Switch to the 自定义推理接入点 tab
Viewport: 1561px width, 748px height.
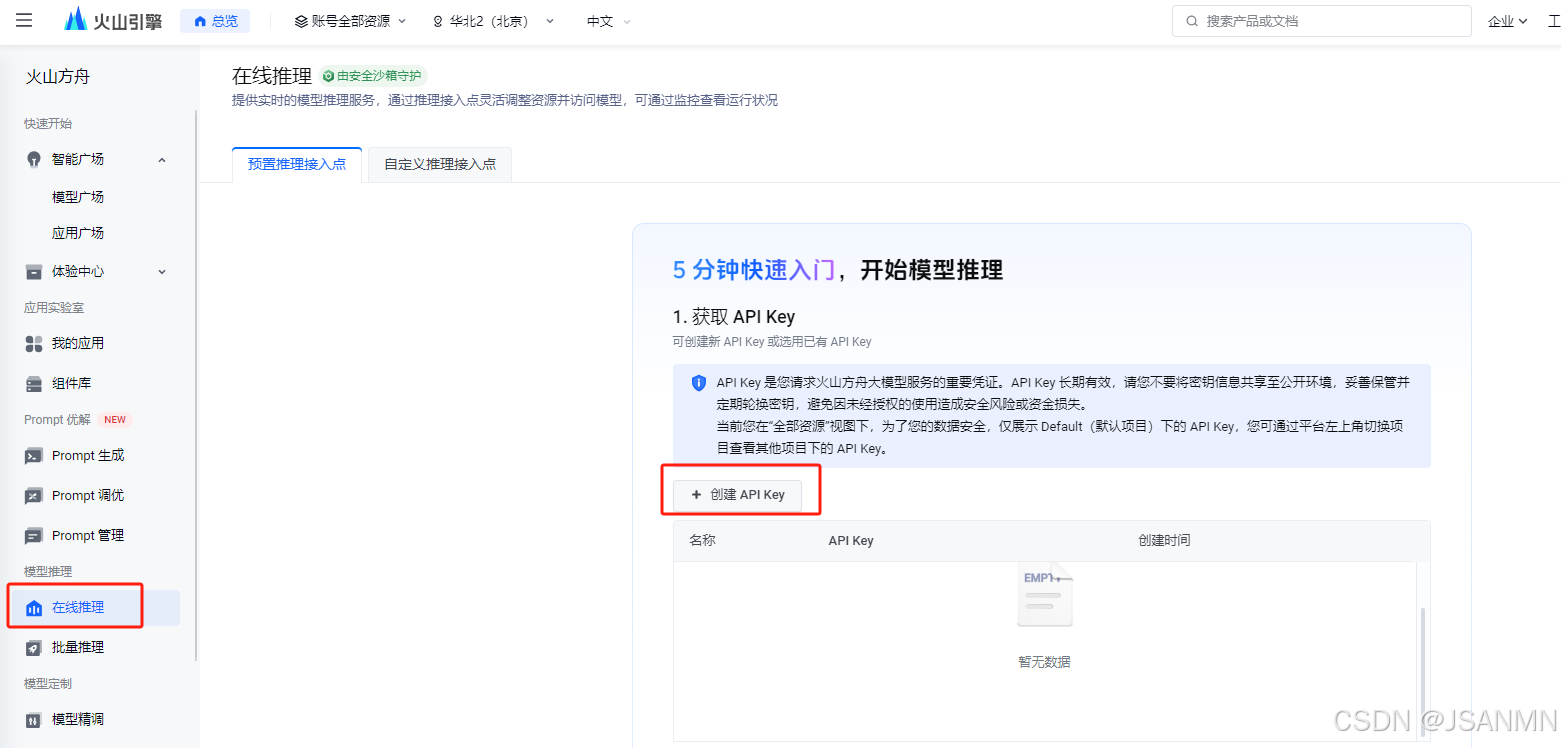(440, 164)
